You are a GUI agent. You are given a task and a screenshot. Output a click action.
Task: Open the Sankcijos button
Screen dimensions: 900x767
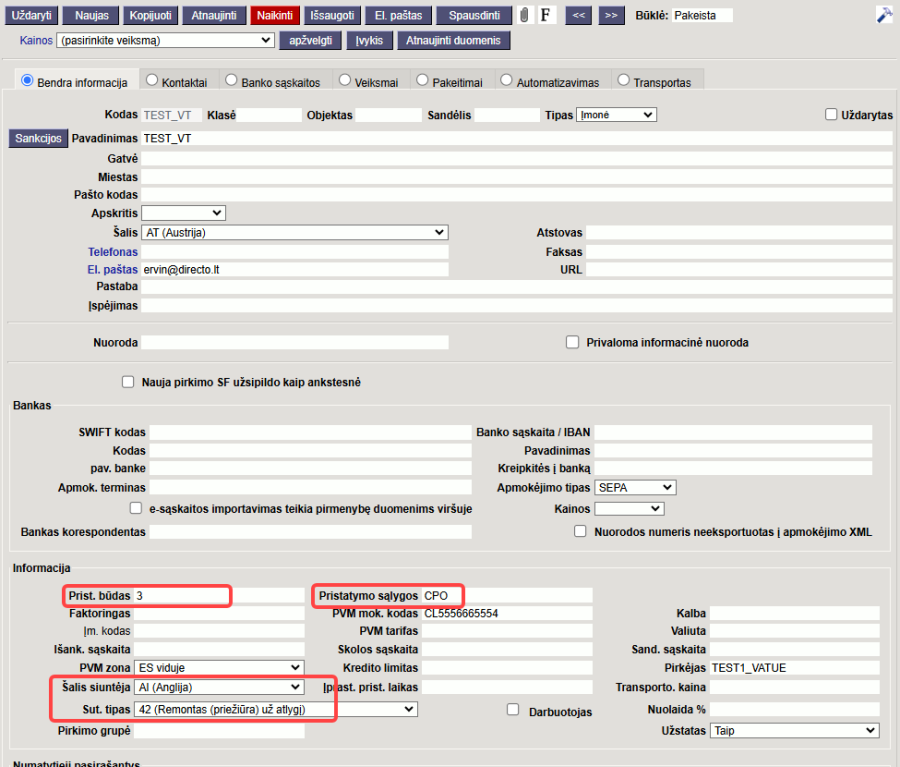pyautogui.click(x=38, y=138)
